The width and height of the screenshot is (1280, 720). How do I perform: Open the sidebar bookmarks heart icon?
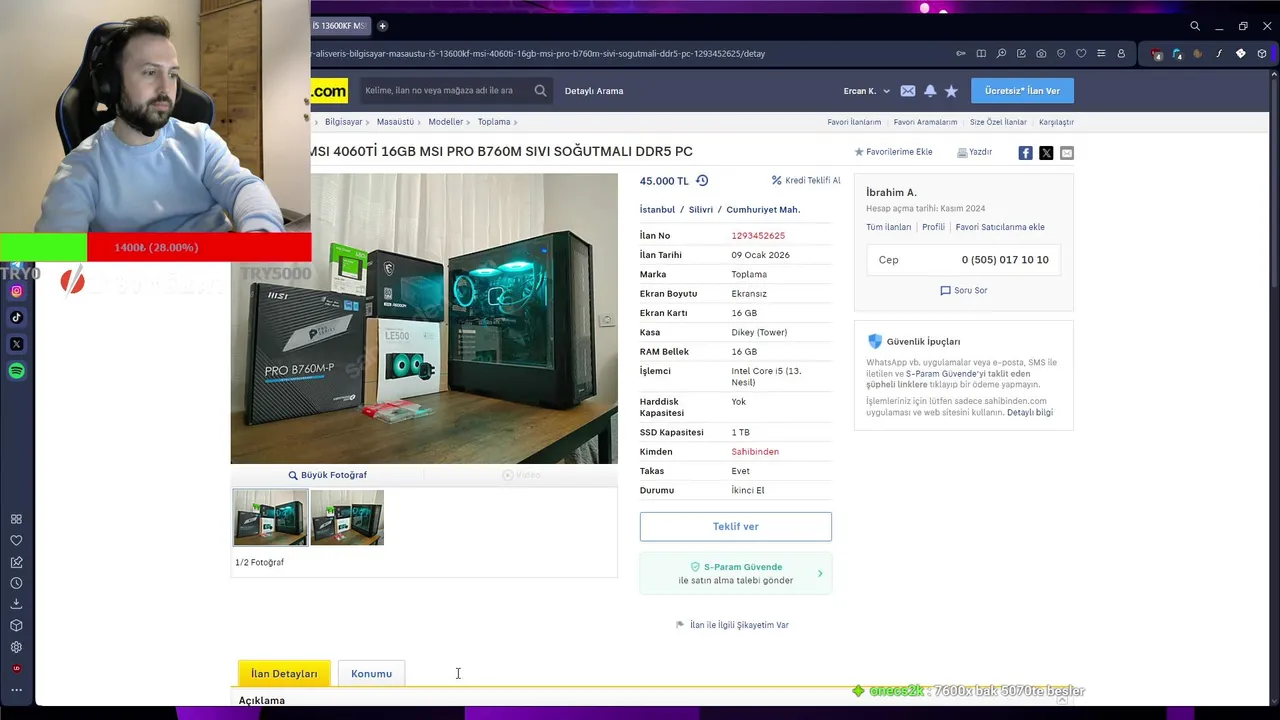click(16, 540)
